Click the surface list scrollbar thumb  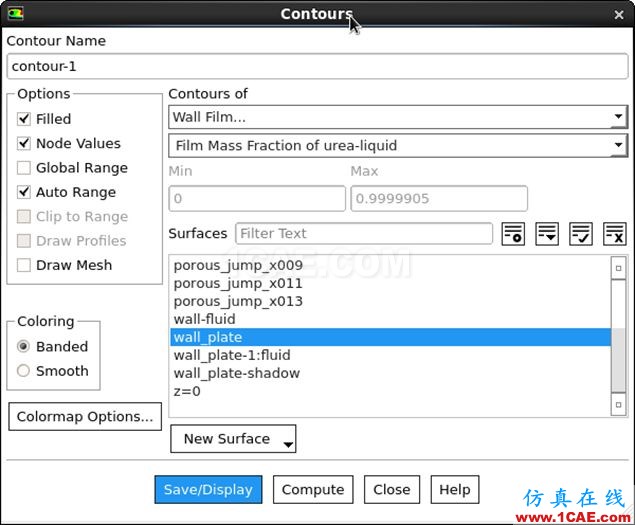click(618, 360)
